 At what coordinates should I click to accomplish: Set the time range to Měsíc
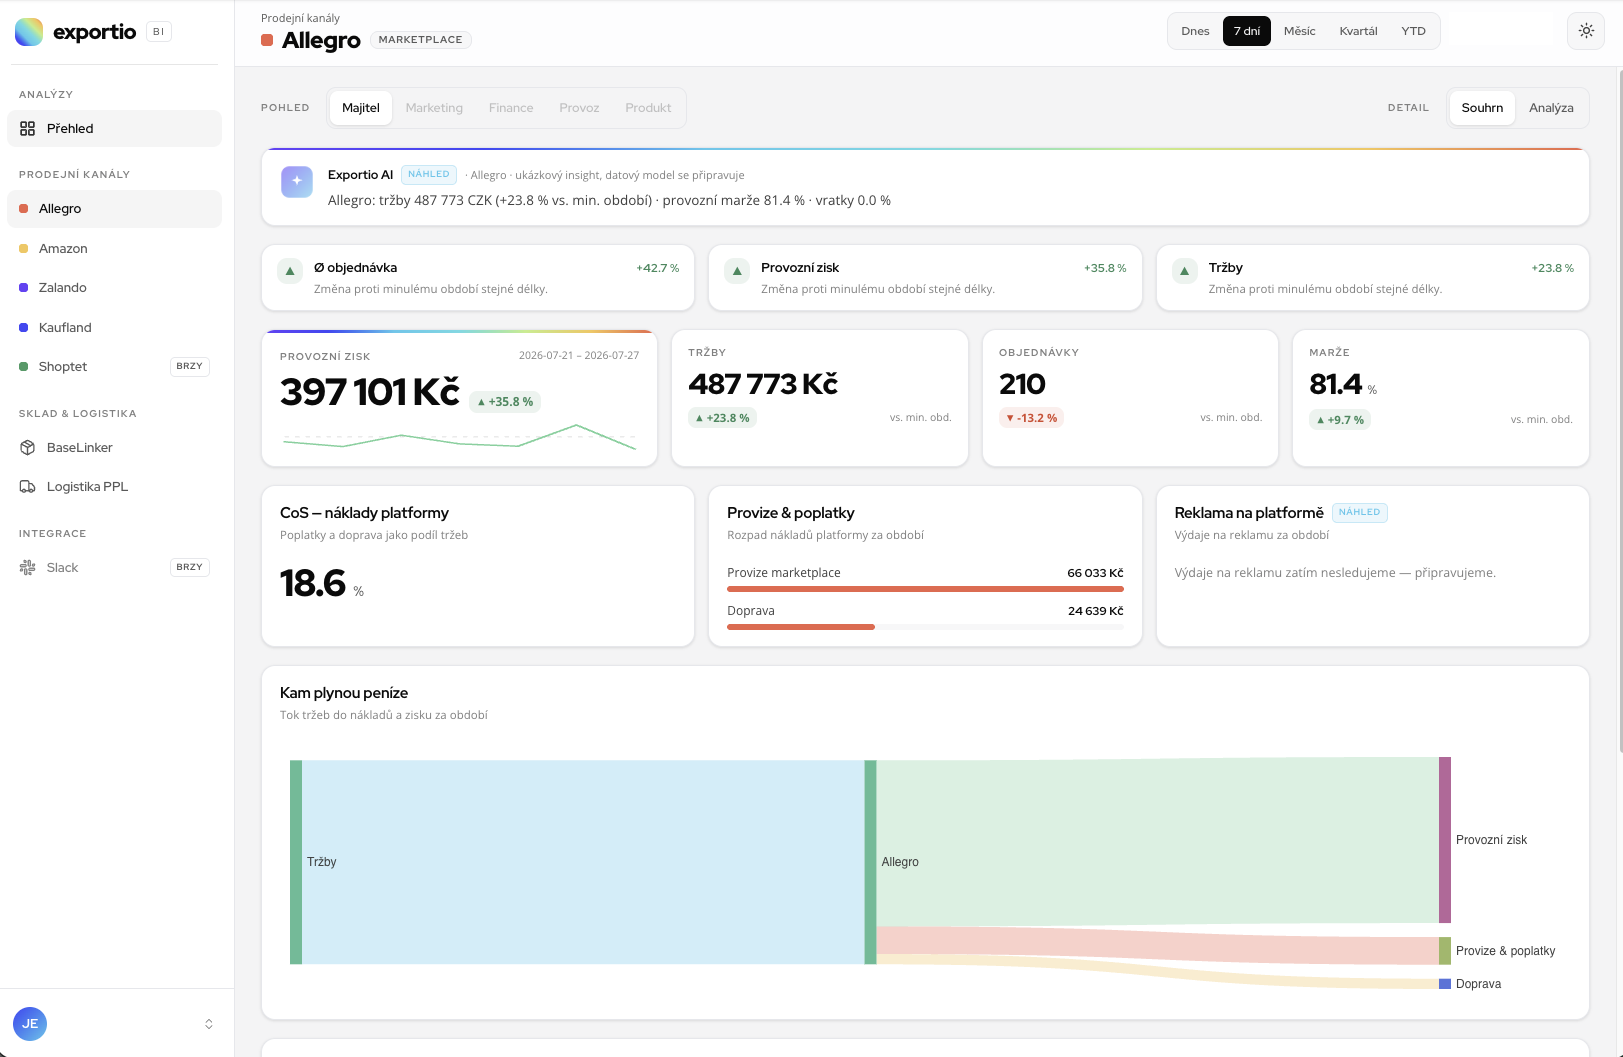click(x=1299, y=31)
